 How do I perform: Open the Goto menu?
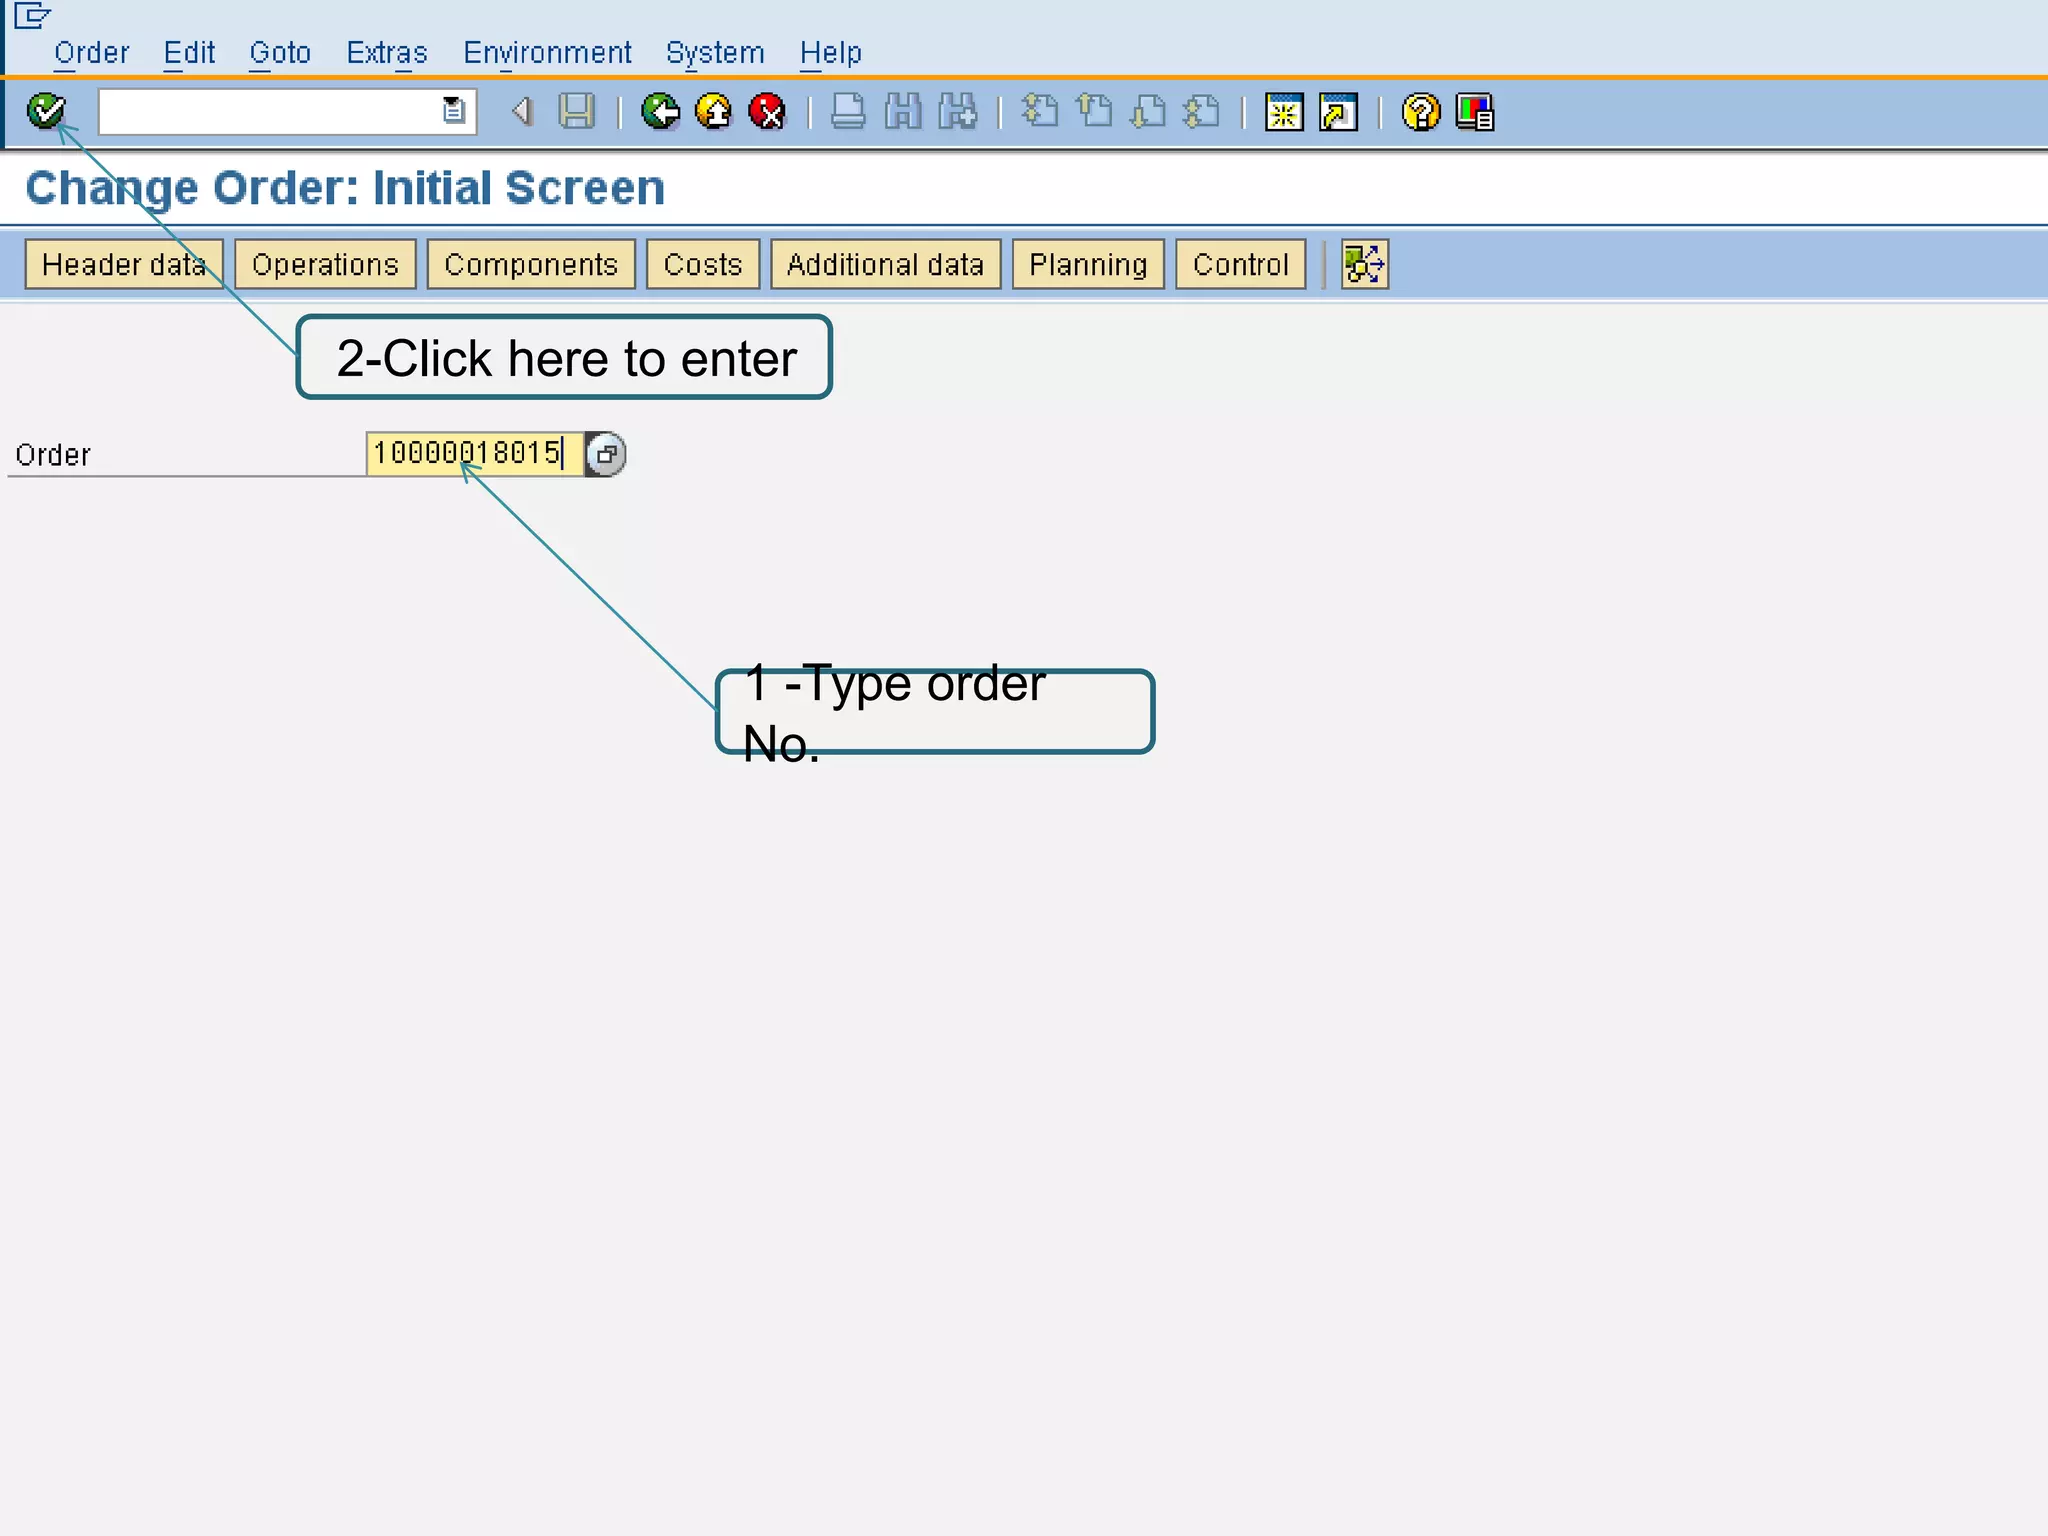tap(280, 52)
